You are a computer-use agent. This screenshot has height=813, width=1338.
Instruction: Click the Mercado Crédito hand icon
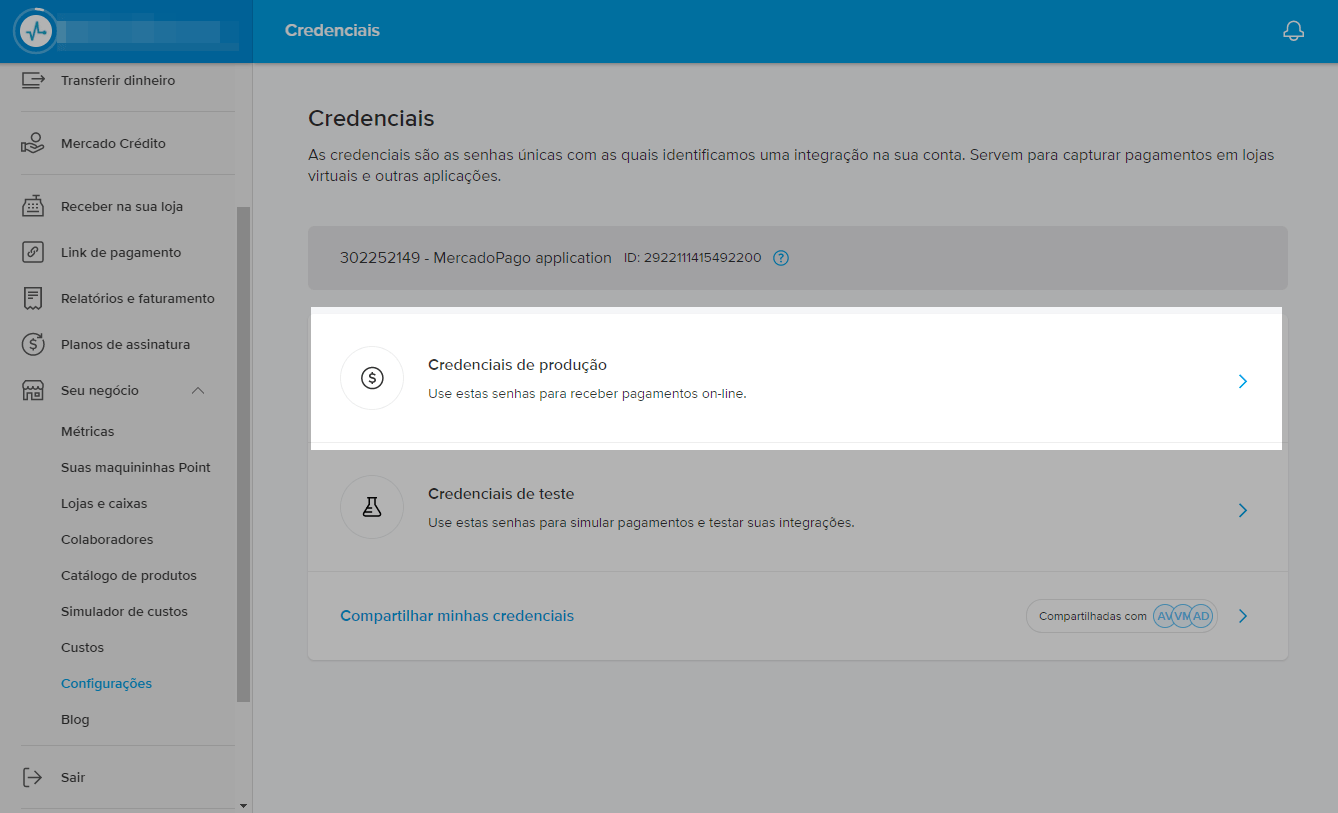click(33, 144)
